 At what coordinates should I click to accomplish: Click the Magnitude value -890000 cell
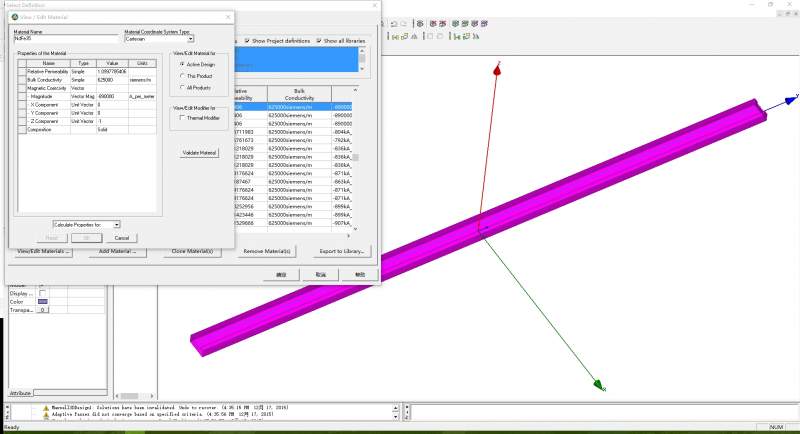(112, 96)
